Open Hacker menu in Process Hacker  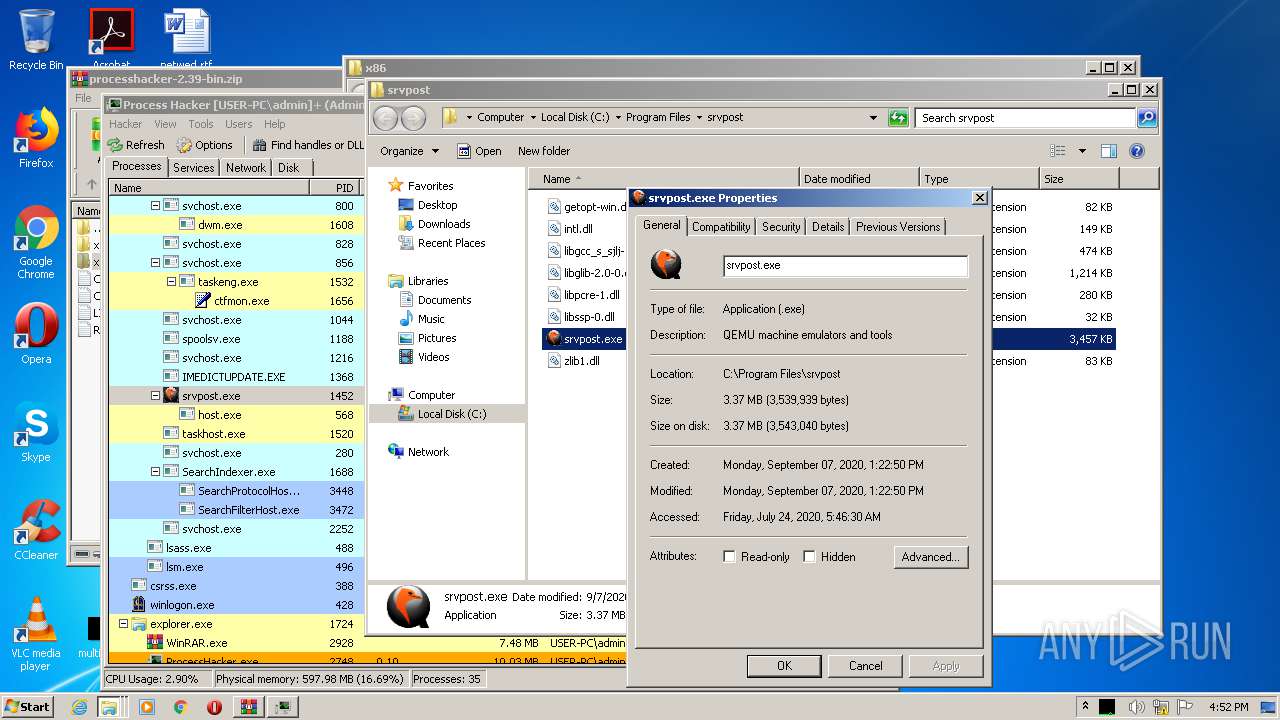click(125, 124)
